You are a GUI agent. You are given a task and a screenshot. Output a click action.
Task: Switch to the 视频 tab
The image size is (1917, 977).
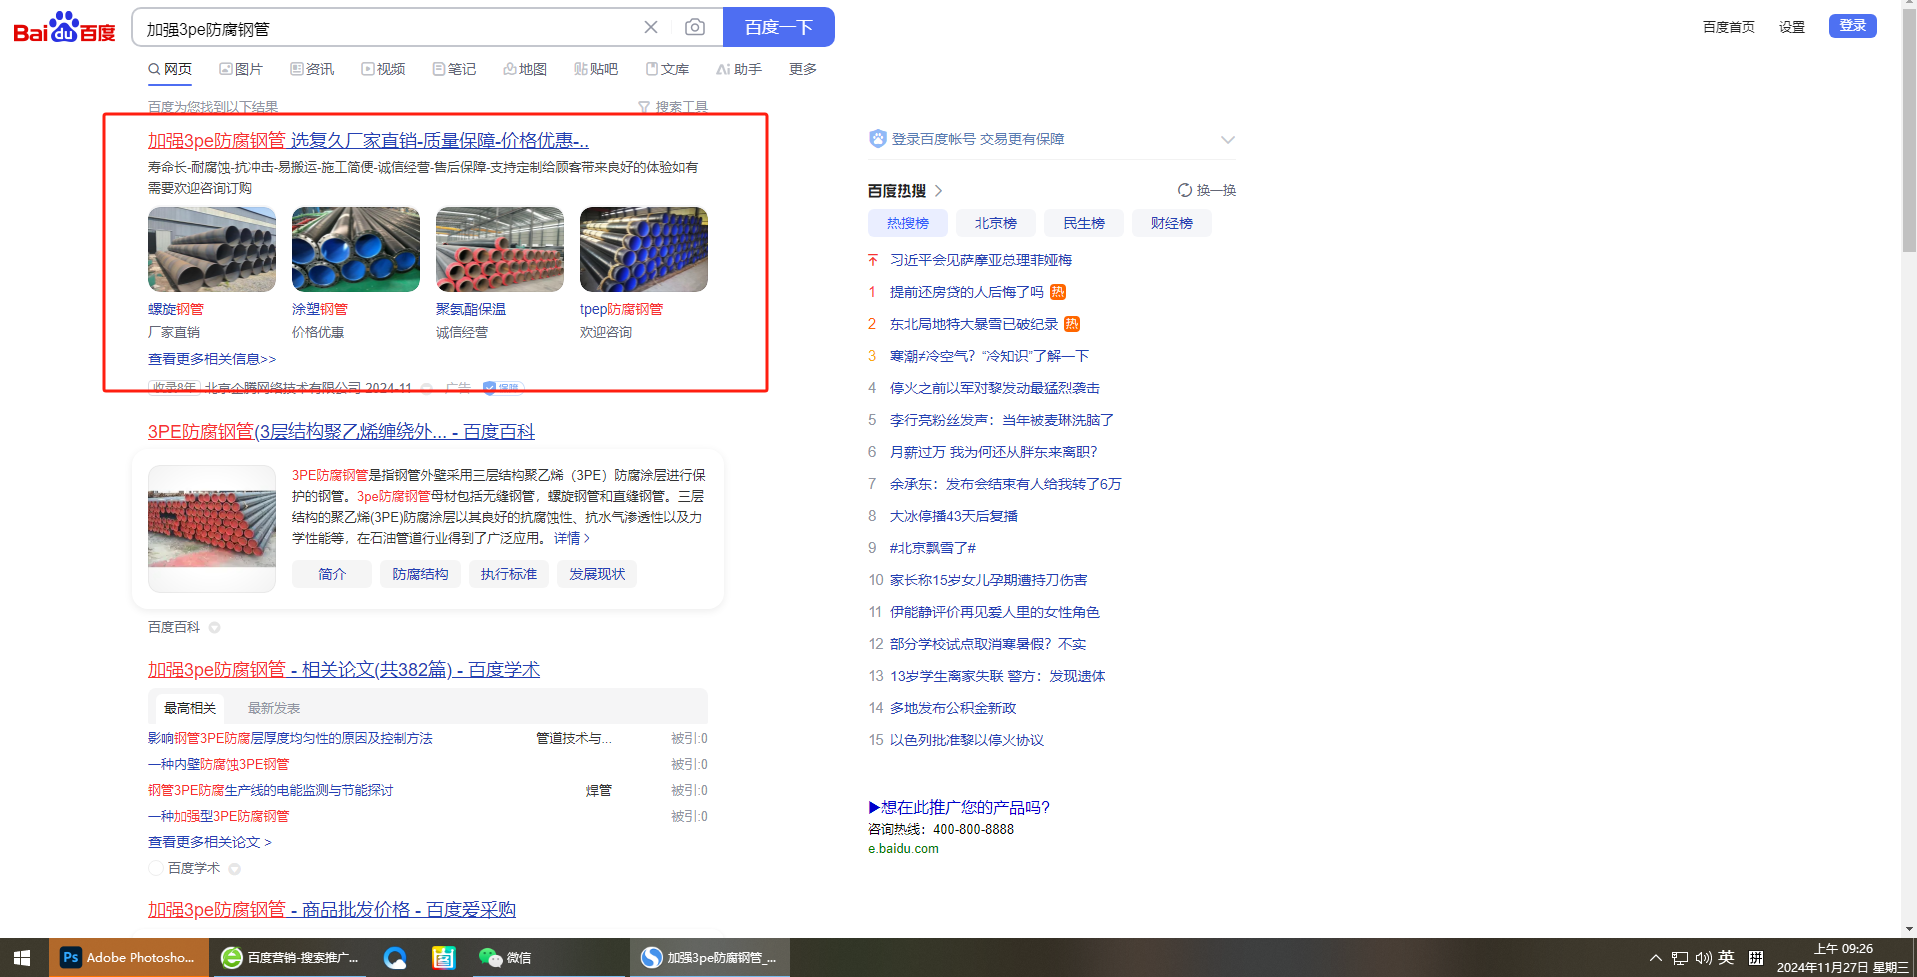[383, 69]
